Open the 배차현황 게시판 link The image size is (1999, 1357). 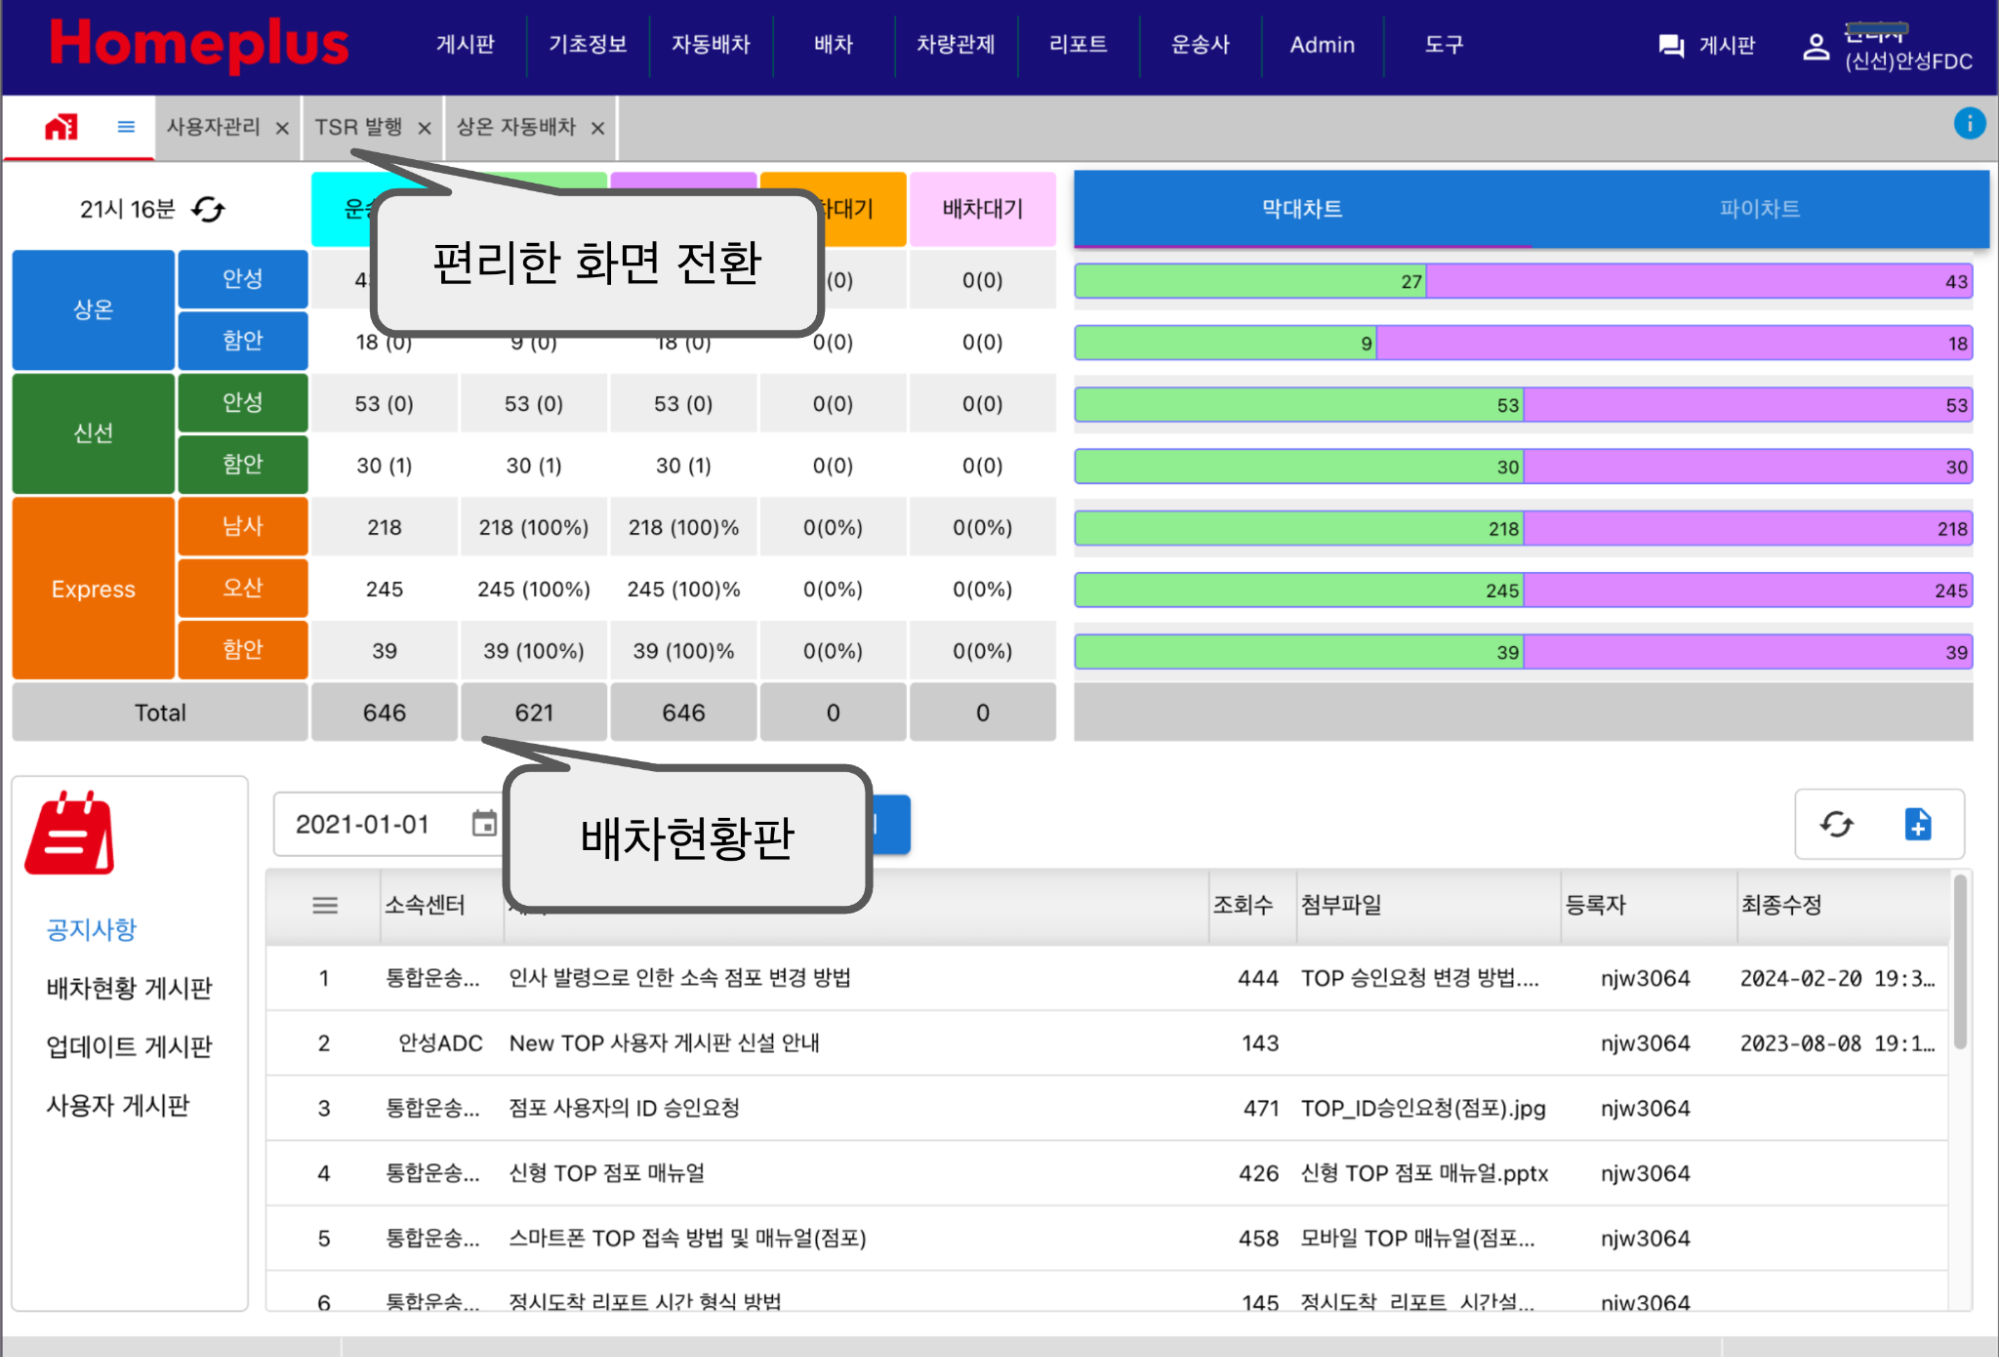coord(129,989)
